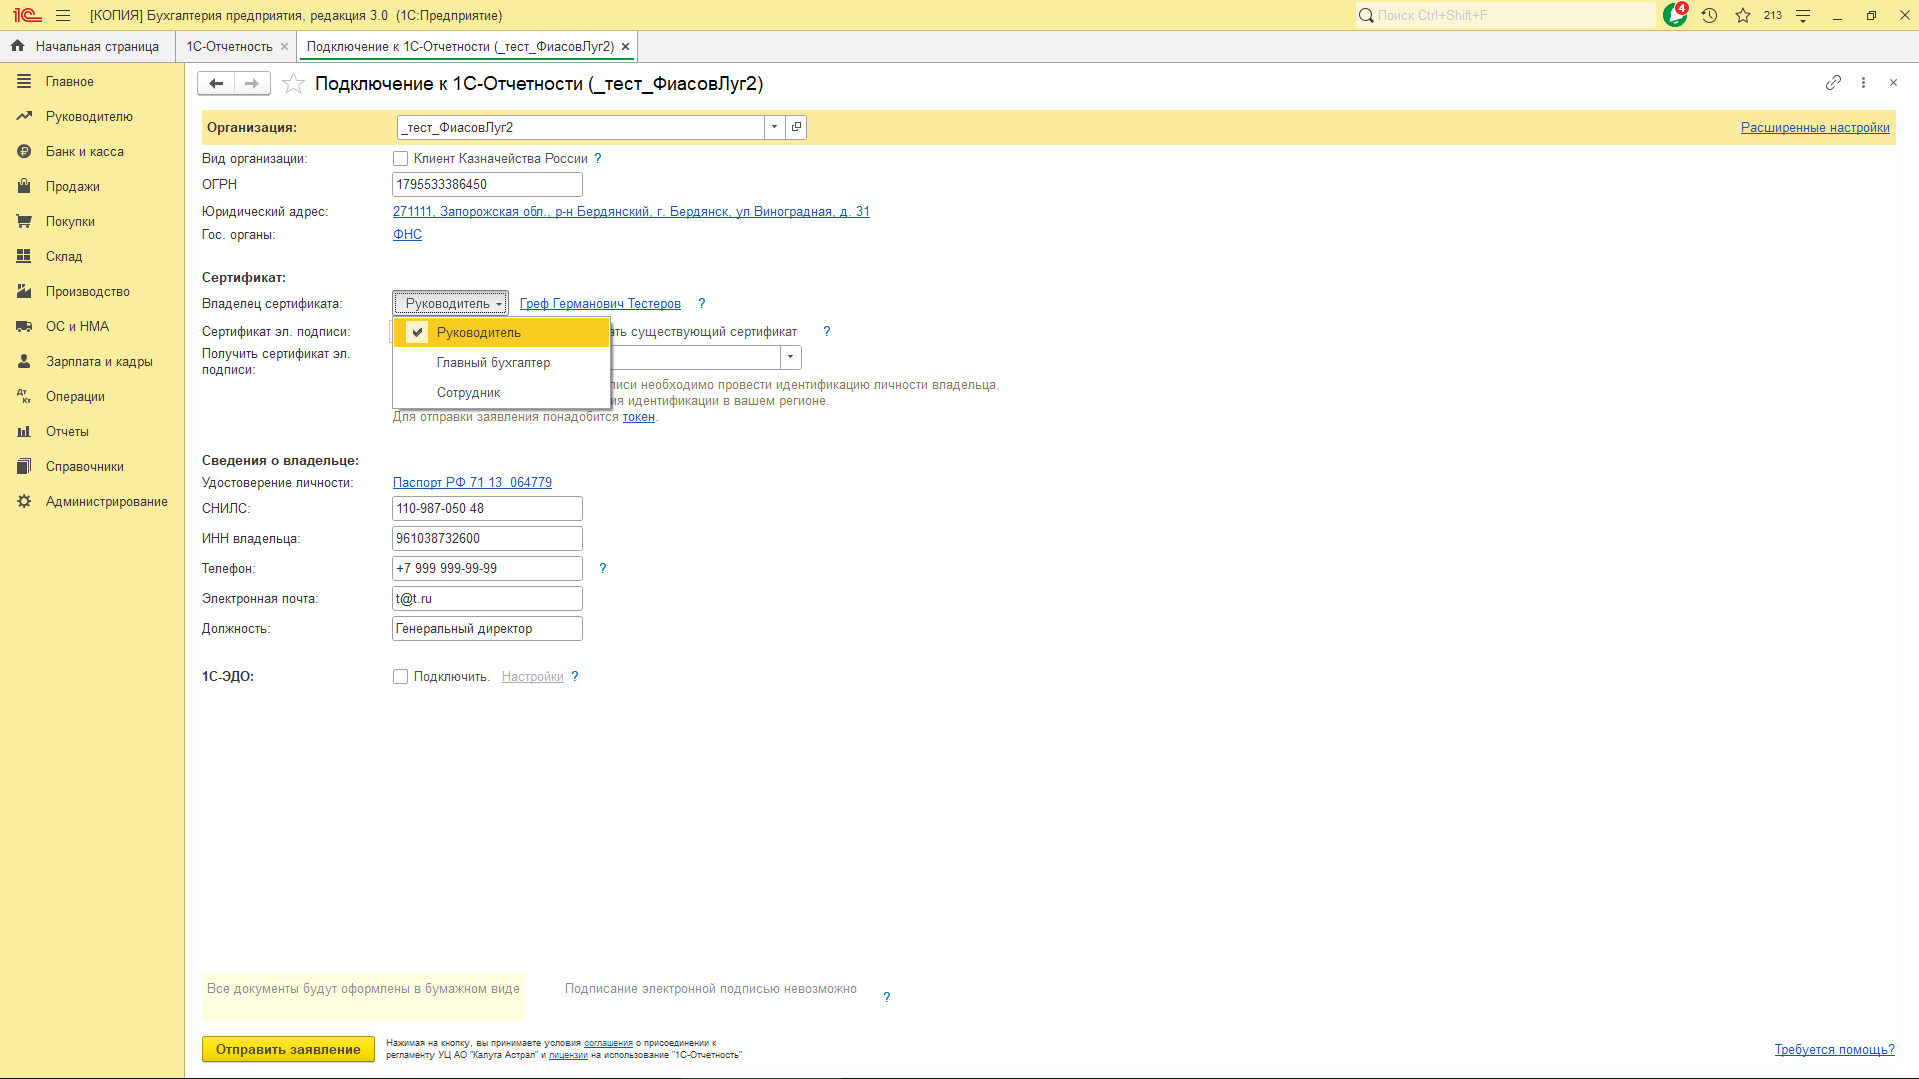Viewport: 1919px width, 1079px height.
Task: Show help for electronic signing status
Action: [886, 997]
